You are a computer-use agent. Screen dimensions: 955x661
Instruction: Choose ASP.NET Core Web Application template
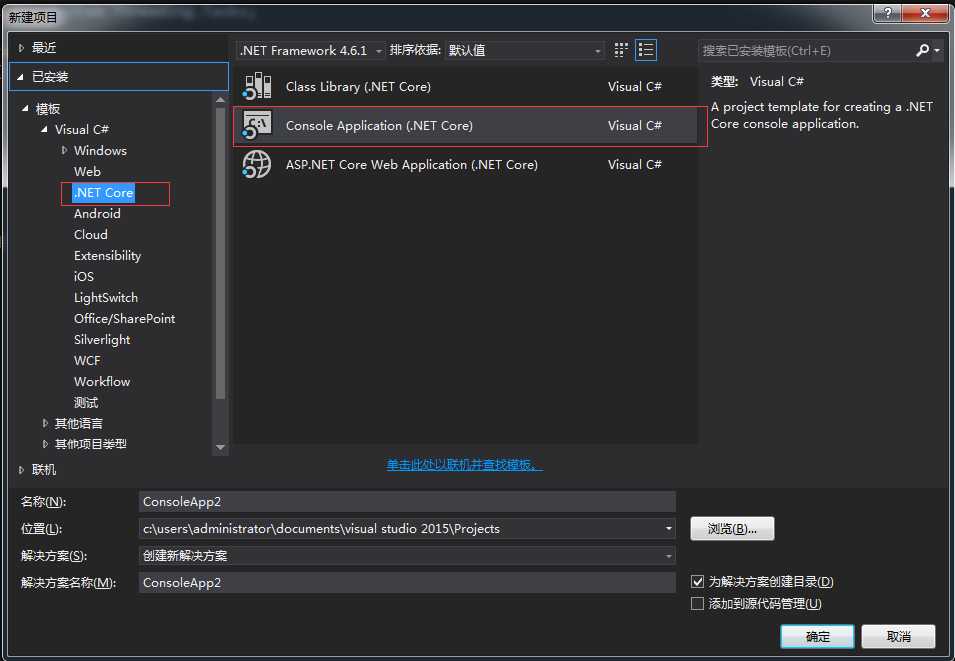pos(465,164)
